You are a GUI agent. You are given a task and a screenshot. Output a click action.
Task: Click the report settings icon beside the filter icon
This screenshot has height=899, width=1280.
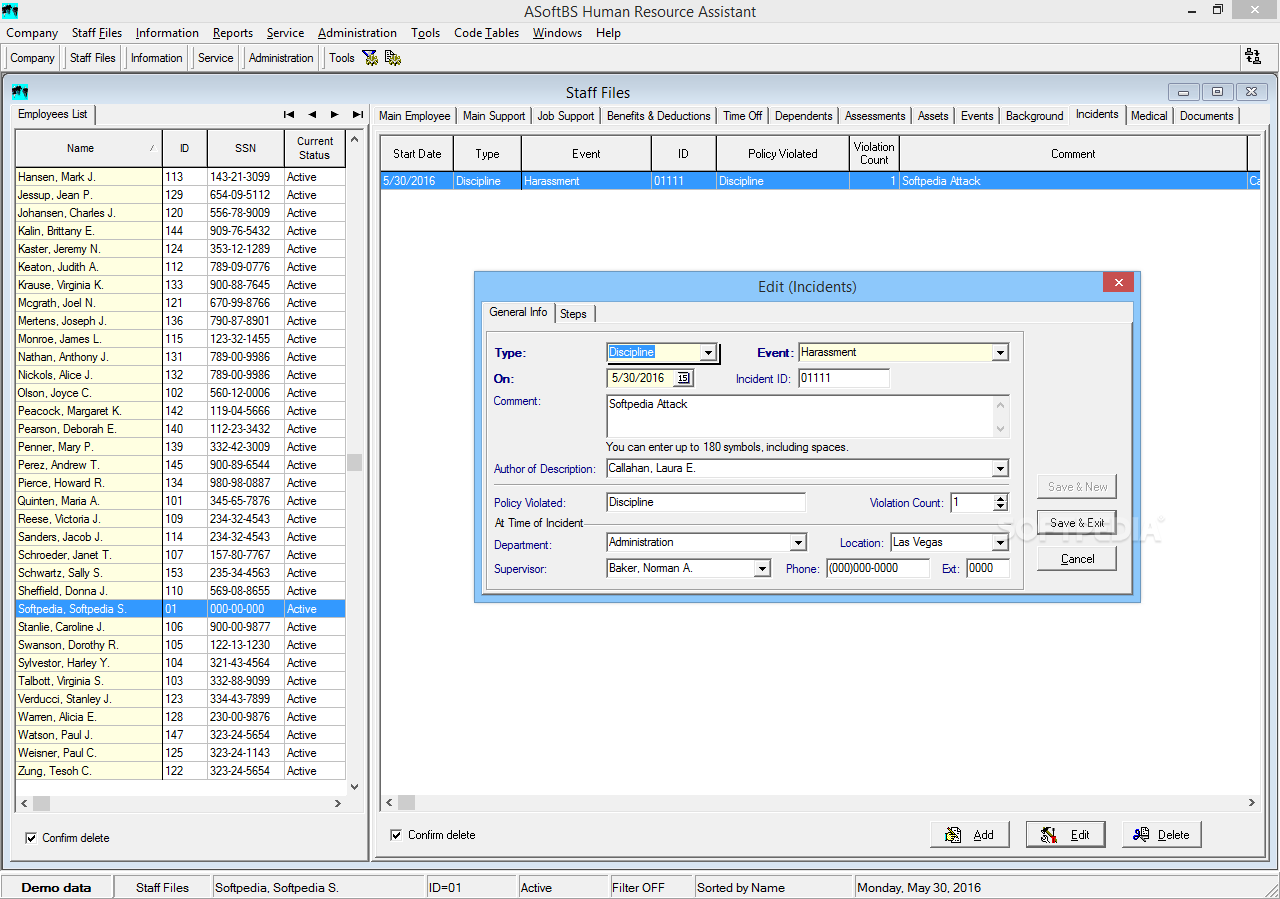click(x=393, y=58)
